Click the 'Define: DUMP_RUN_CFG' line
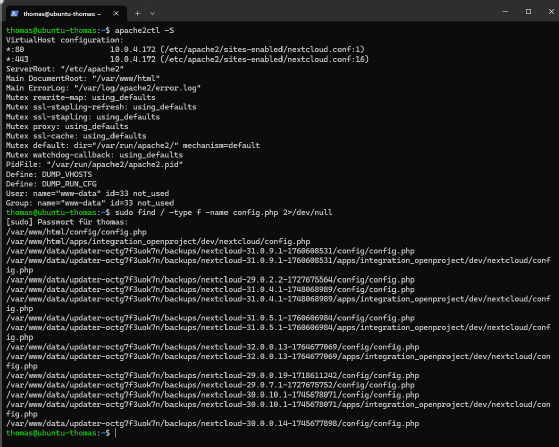 51,184
